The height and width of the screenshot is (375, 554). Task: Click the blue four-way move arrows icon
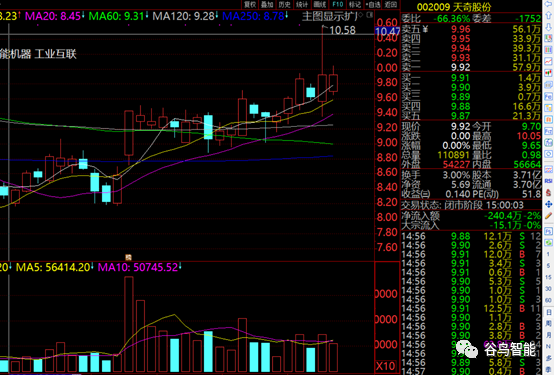(x=548, y=204)
